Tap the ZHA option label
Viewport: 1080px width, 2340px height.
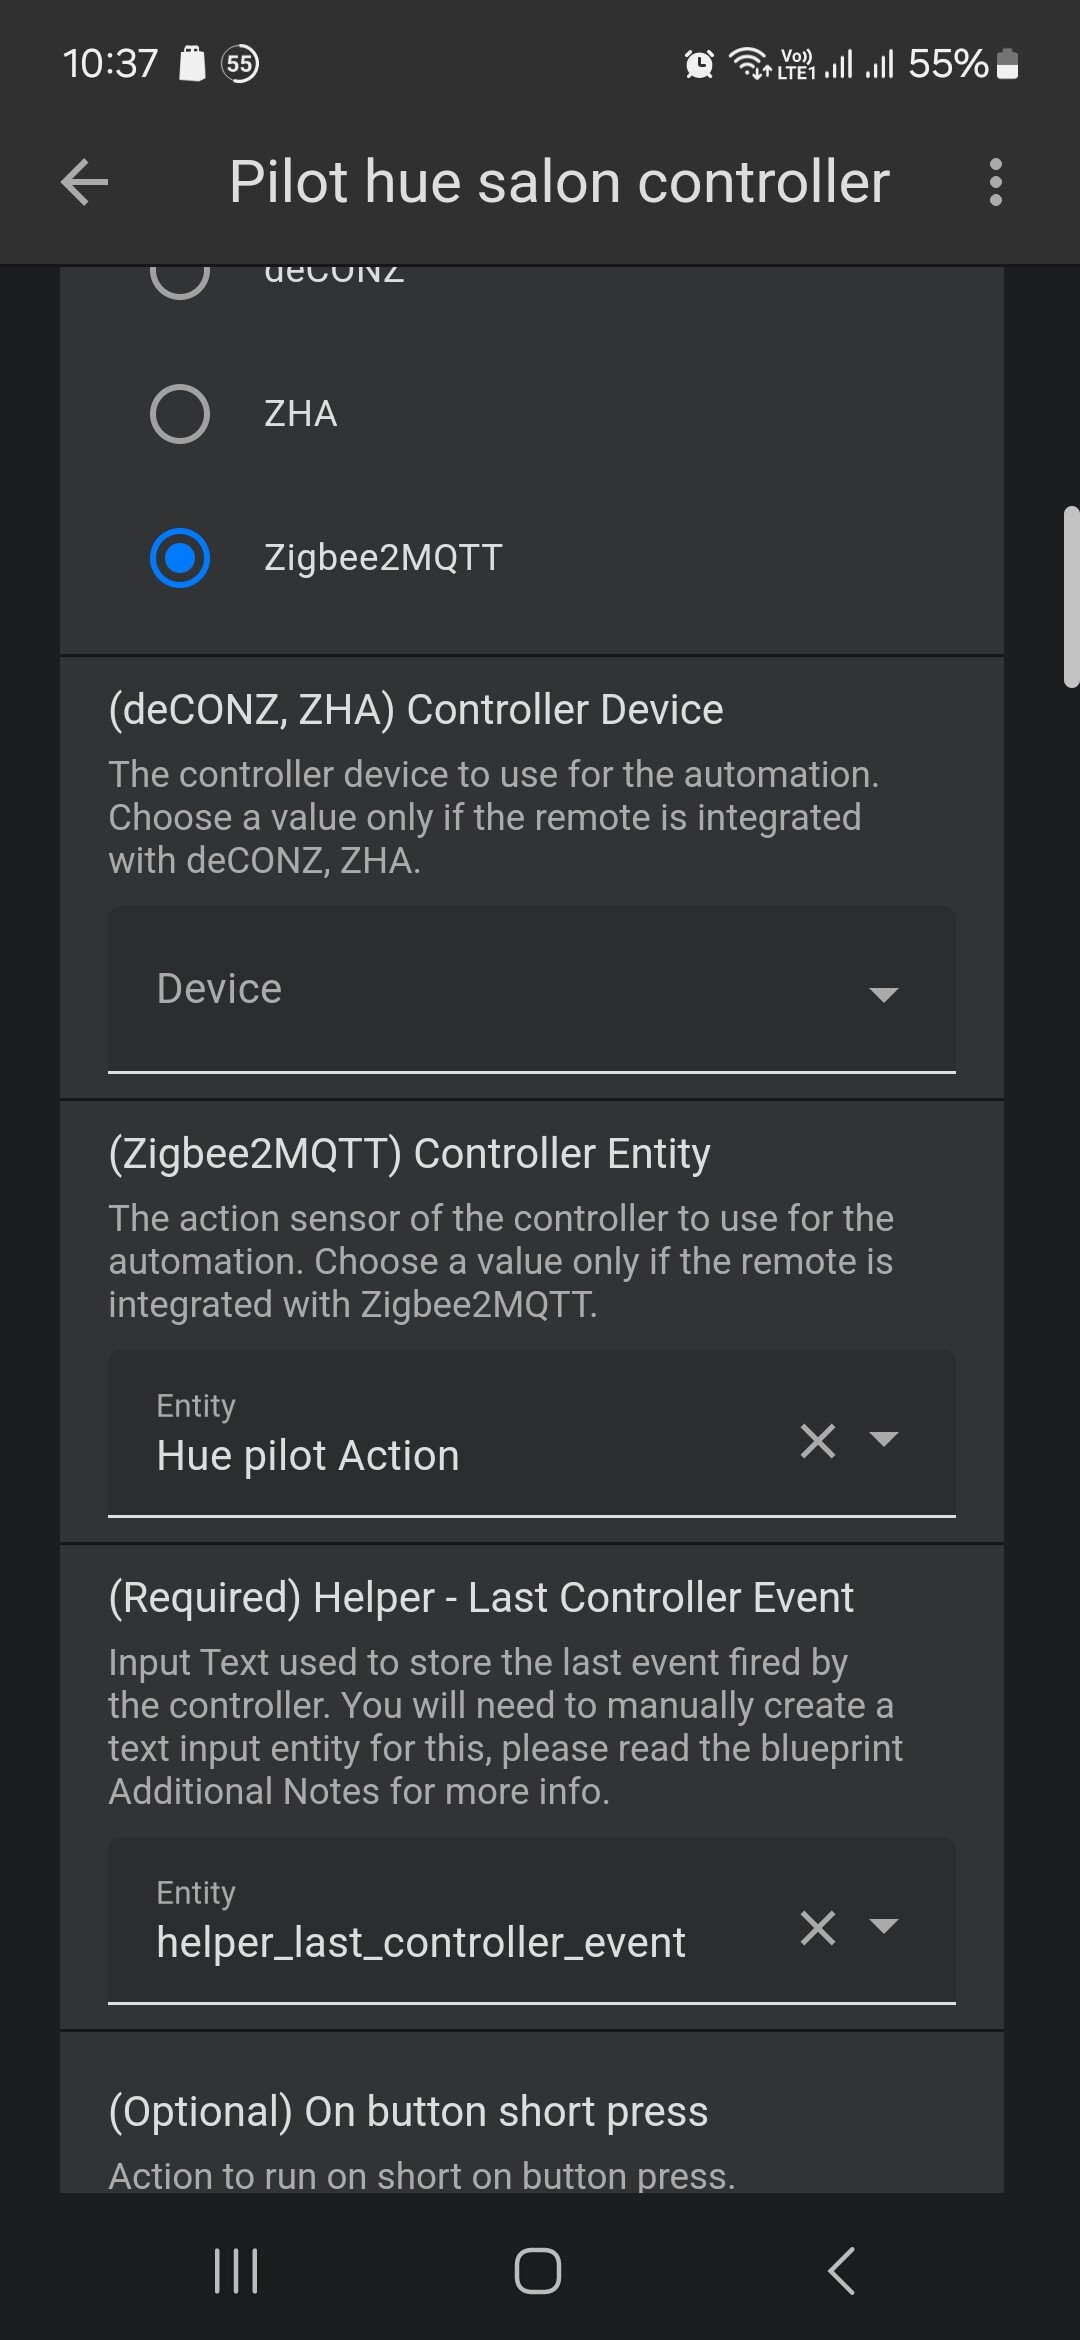300,414
